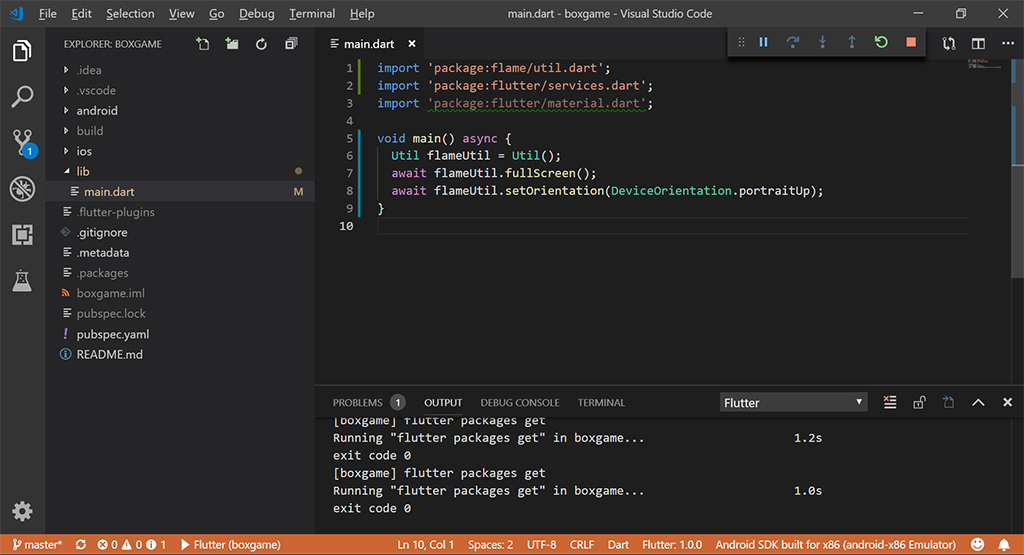Open the Source Control view
This screenshot has width=1024, height=555.
coord(22,143)
